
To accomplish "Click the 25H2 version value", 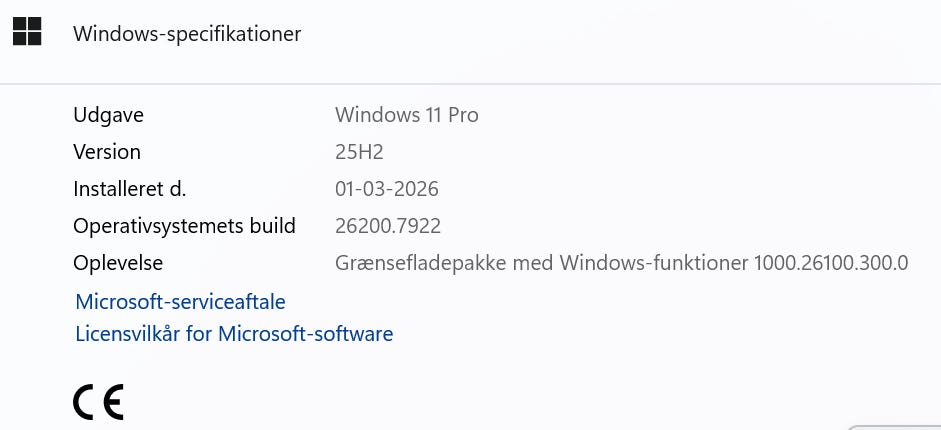I will tap(359, 152).
